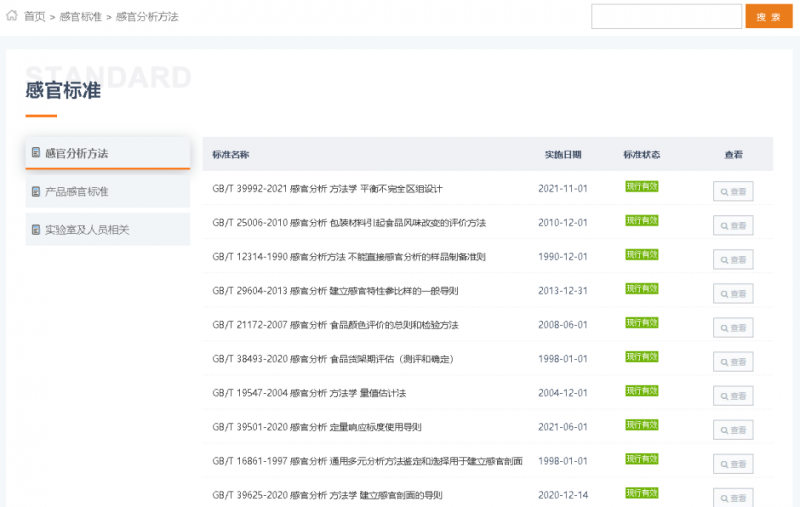800x507 pixels.
Task: Click the 查看 magnifier button for GB/T 12314-1990
Action: tap(733, 259)
